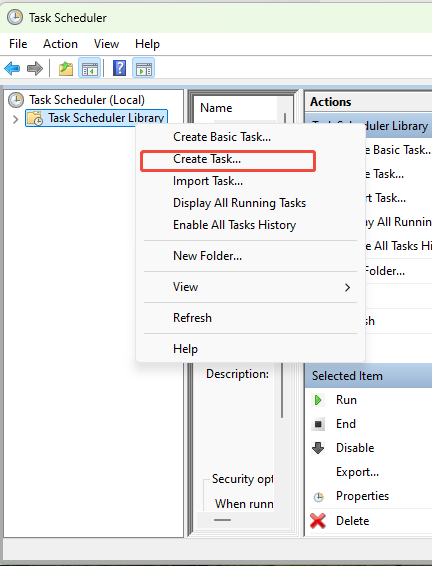
Task: Open the View menu in menu bar
Action: tap(106, 44)
